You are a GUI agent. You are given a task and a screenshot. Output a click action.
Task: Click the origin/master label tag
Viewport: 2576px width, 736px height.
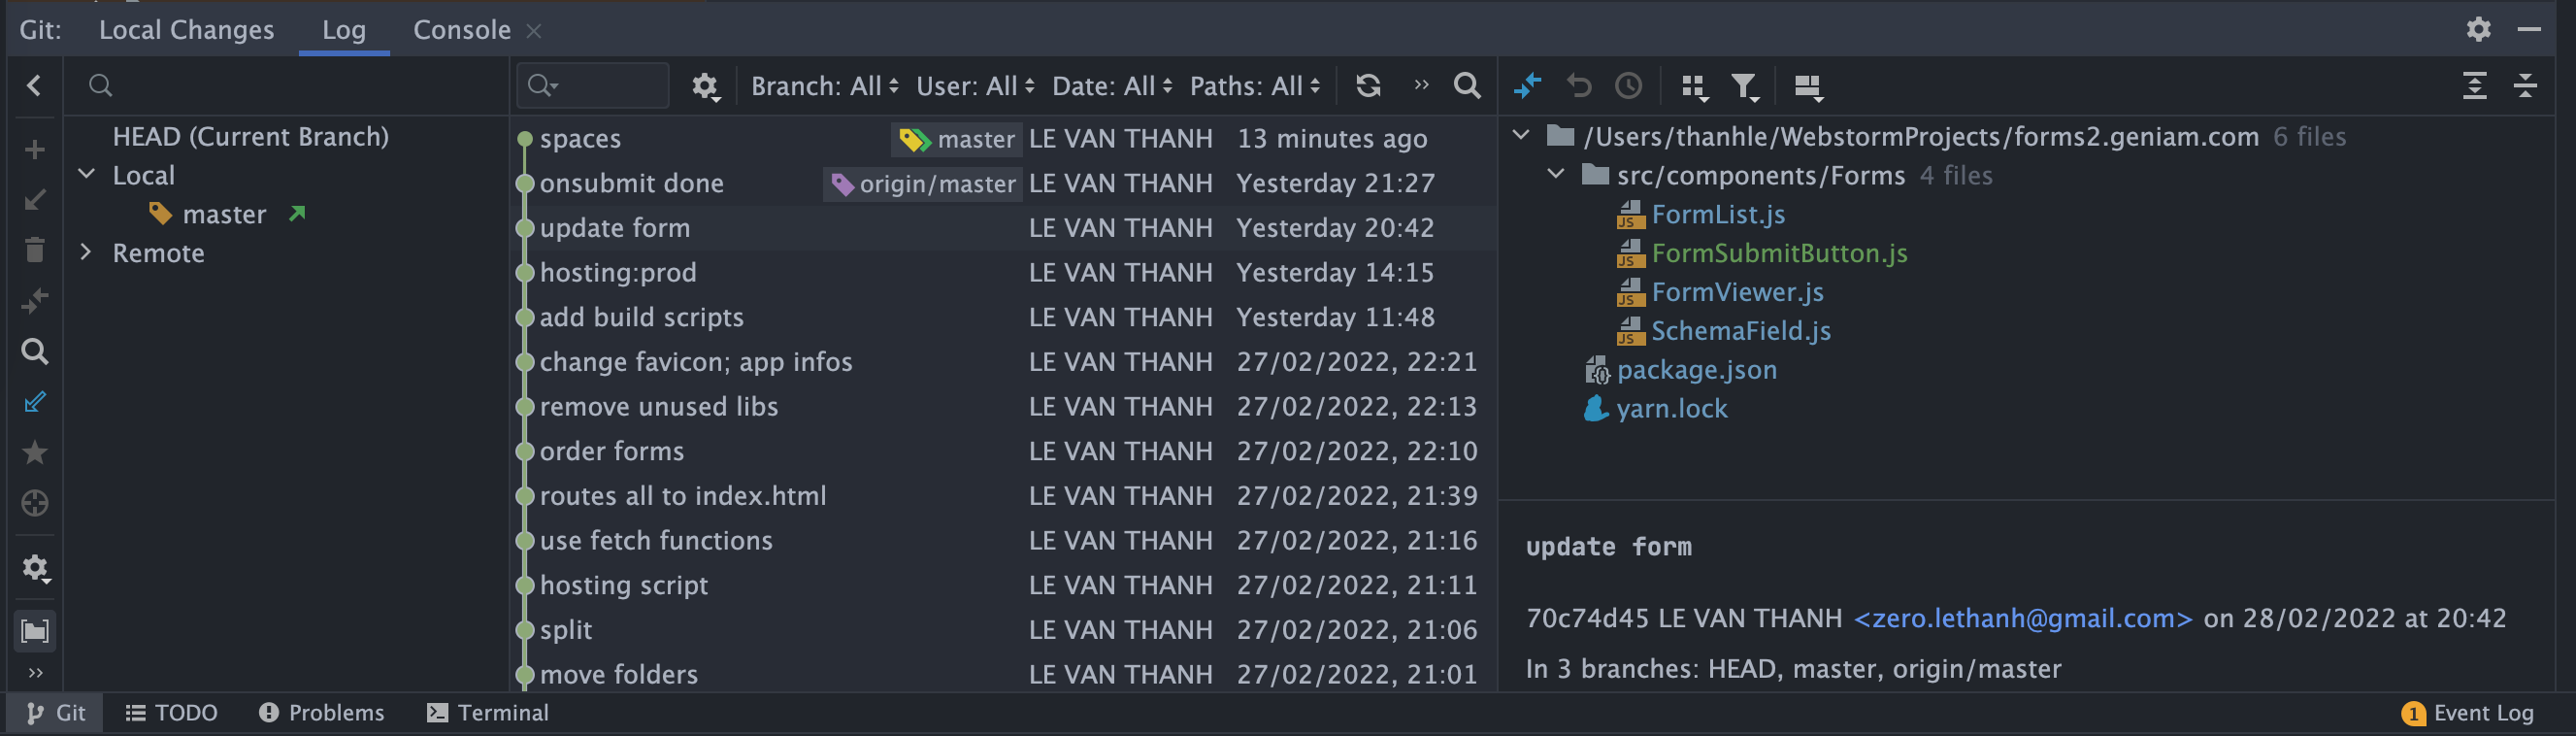coord(922,184)
